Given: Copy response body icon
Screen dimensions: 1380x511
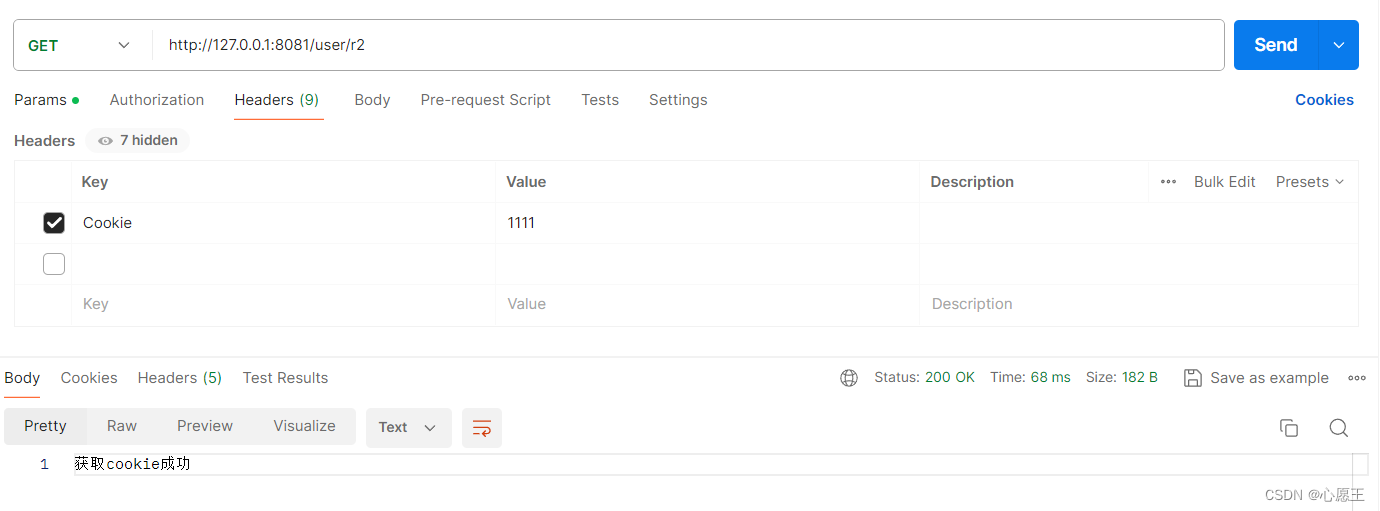Looking at the screenshot, I should [x=1289, y=427].
